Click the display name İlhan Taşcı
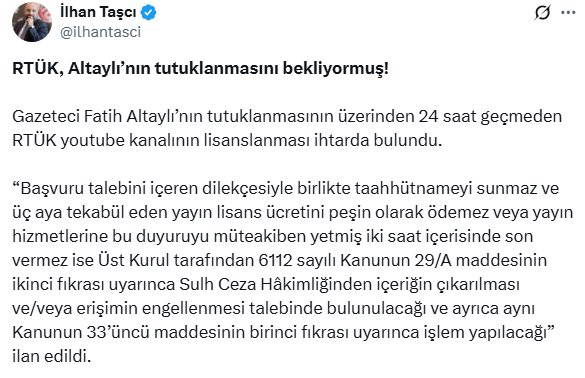The width and height of the screenshot is (585, 378). [x=98, y=13]
